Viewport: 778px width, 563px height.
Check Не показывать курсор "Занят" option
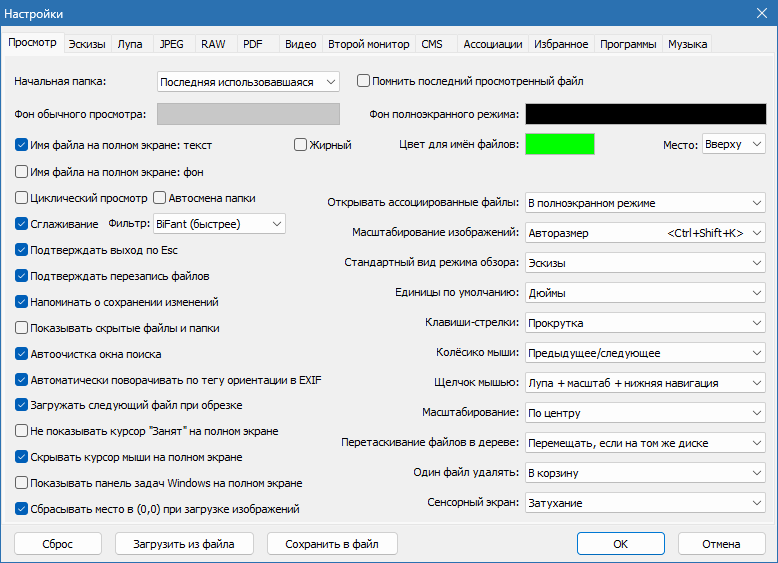pos(21,431)
